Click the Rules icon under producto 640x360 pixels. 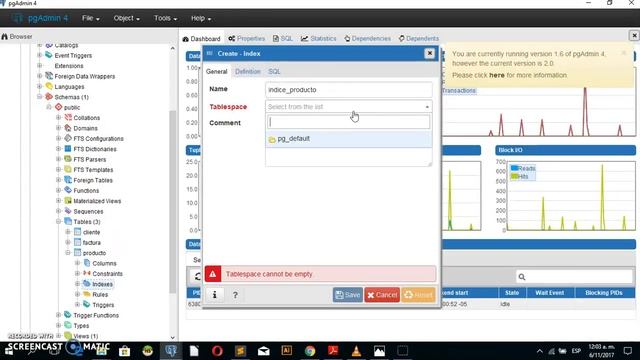coord(87,294)
